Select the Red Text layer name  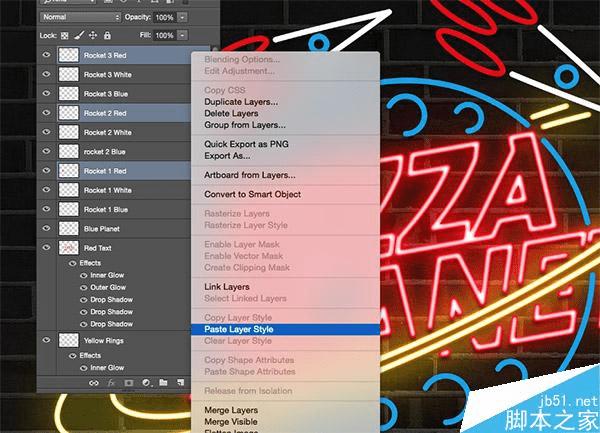coord(98,248)
